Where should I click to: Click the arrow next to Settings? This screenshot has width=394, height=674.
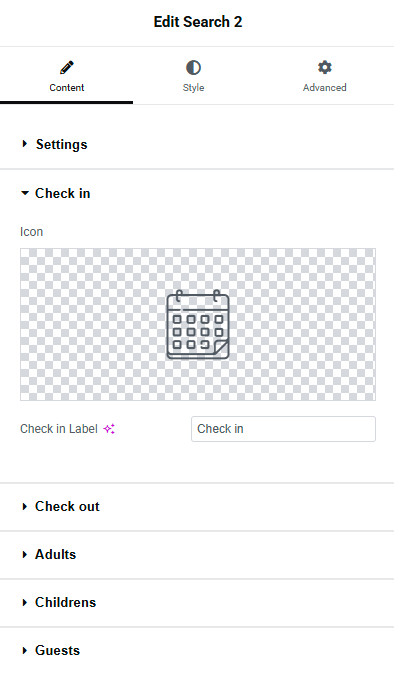[24, 144]
